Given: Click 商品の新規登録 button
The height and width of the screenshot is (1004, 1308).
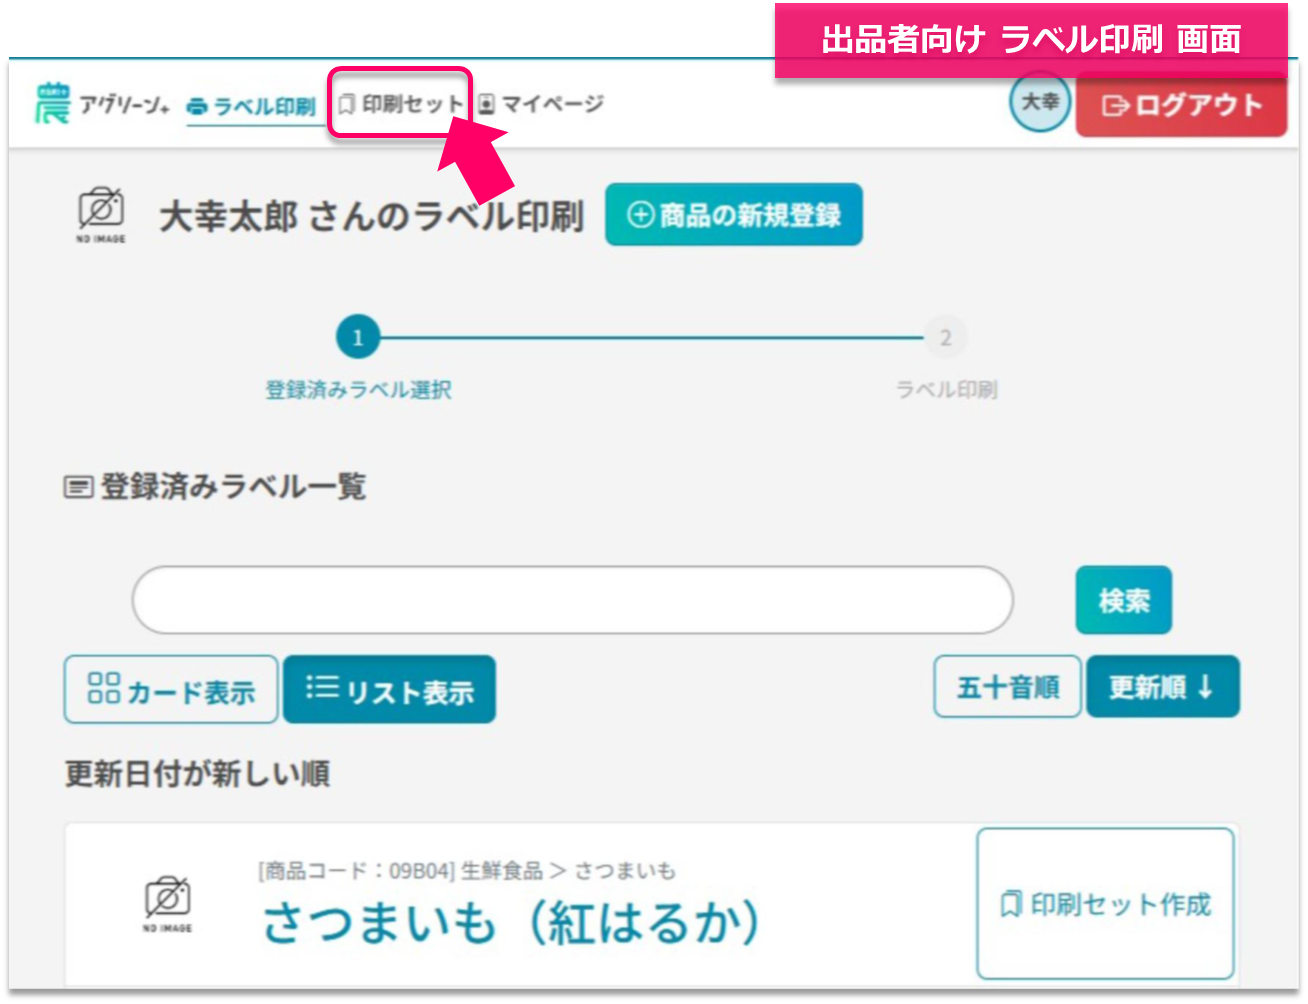Looking at the screenshot, I should (733, 214).
